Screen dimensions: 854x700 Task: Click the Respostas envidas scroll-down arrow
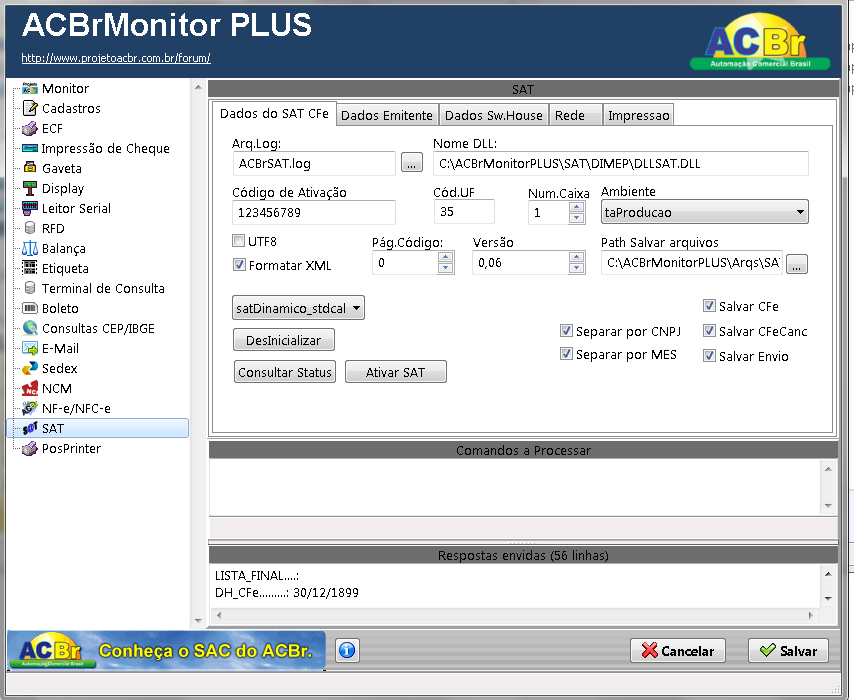pos(828,599)
